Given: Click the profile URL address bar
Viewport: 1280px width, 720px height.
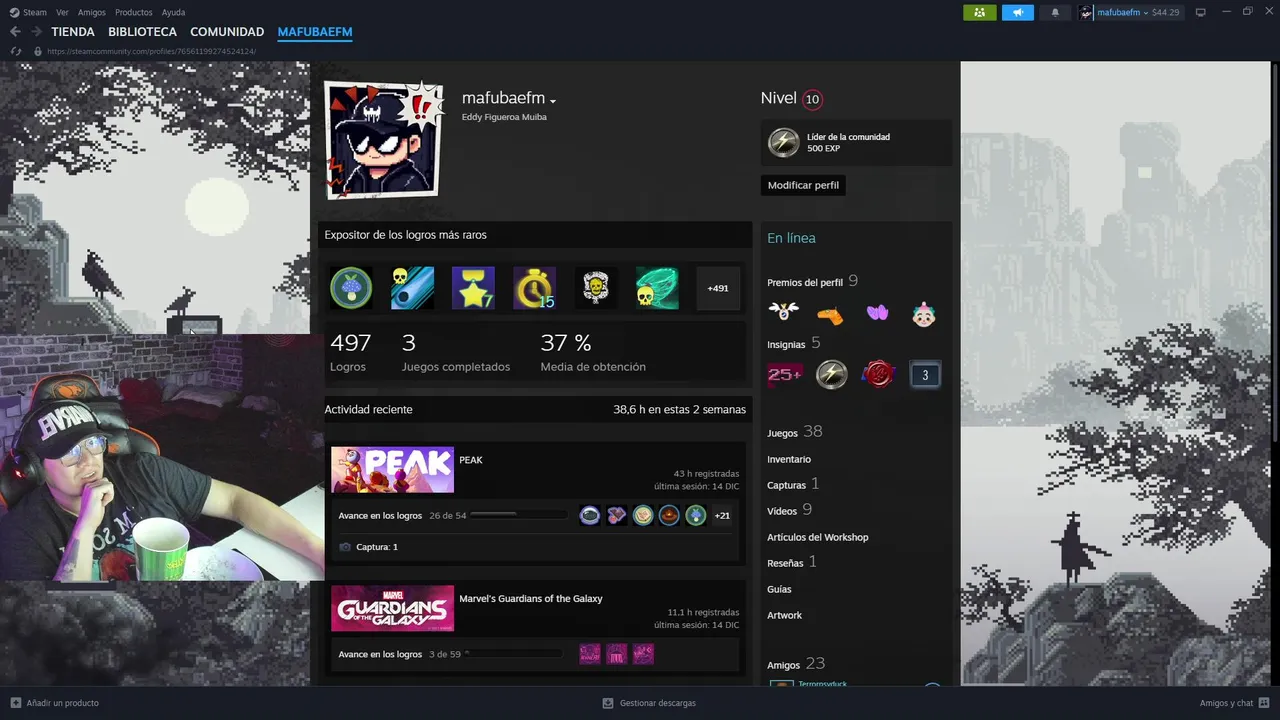Looking at the screenshot, I should [151, 51].
